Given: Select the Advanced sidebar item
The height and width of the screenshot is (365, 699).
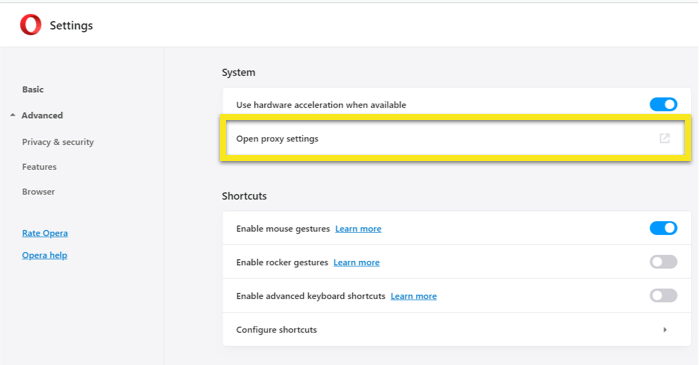Looking at the screenshot, I should 42,115.
